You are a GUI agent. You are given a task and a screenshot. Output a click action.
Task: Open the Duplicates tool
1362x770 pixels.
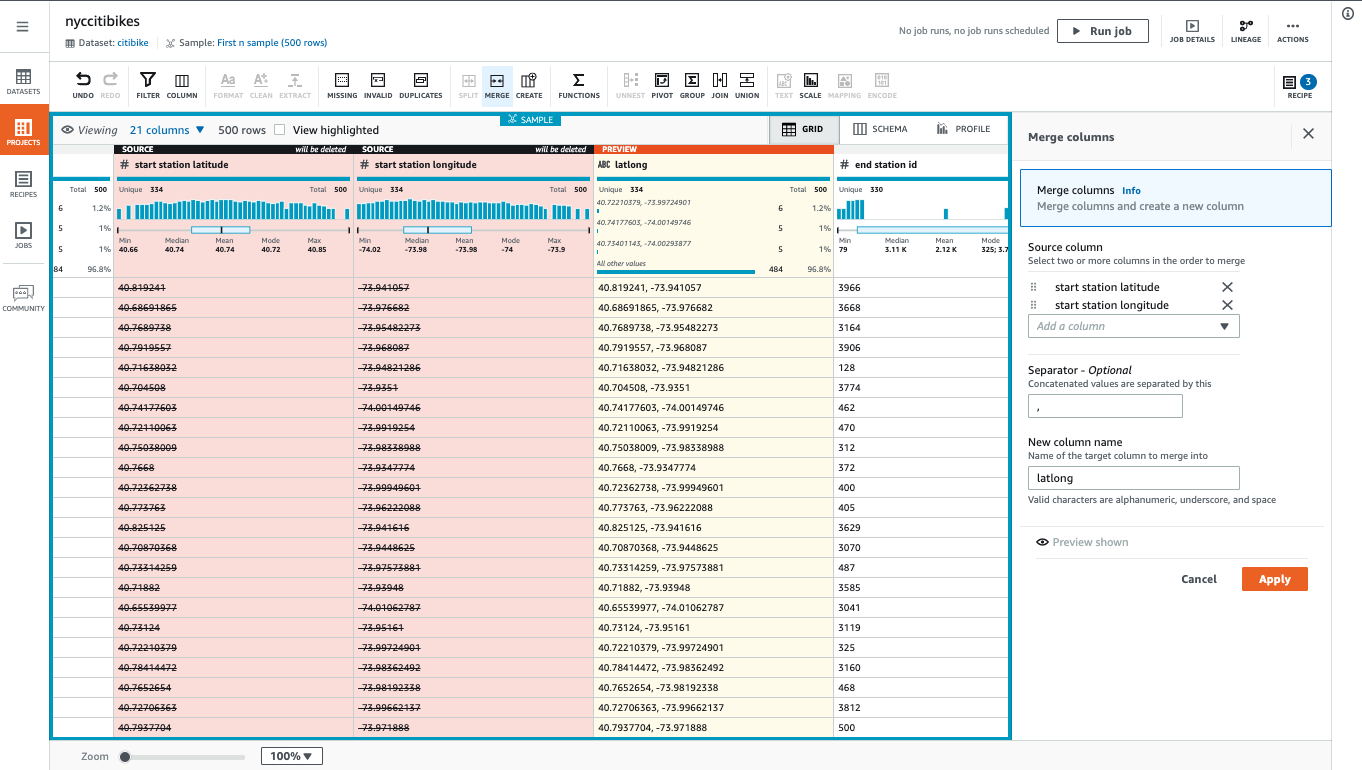[420, 85]
